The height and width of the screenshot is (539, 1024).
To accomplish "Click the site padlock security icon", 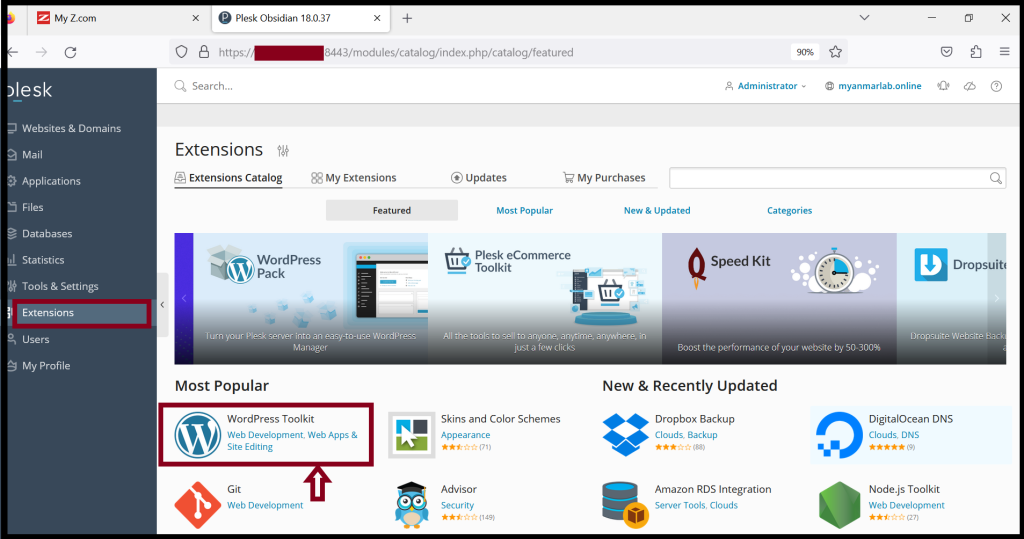I will point(204,52).
